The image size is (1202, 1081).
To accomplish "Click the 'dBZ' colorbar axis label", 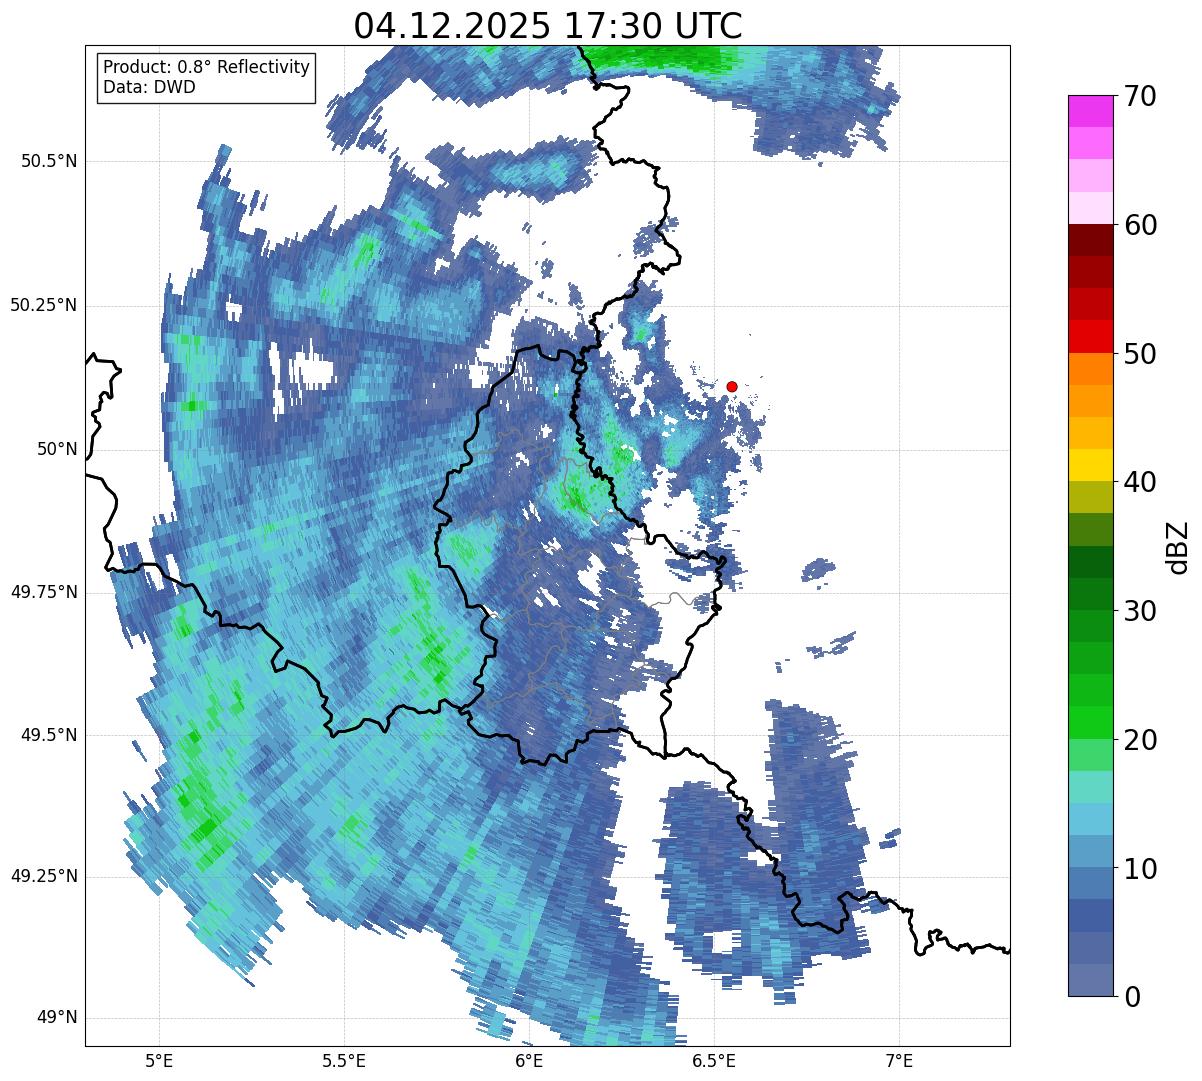I will point(1178,546).
